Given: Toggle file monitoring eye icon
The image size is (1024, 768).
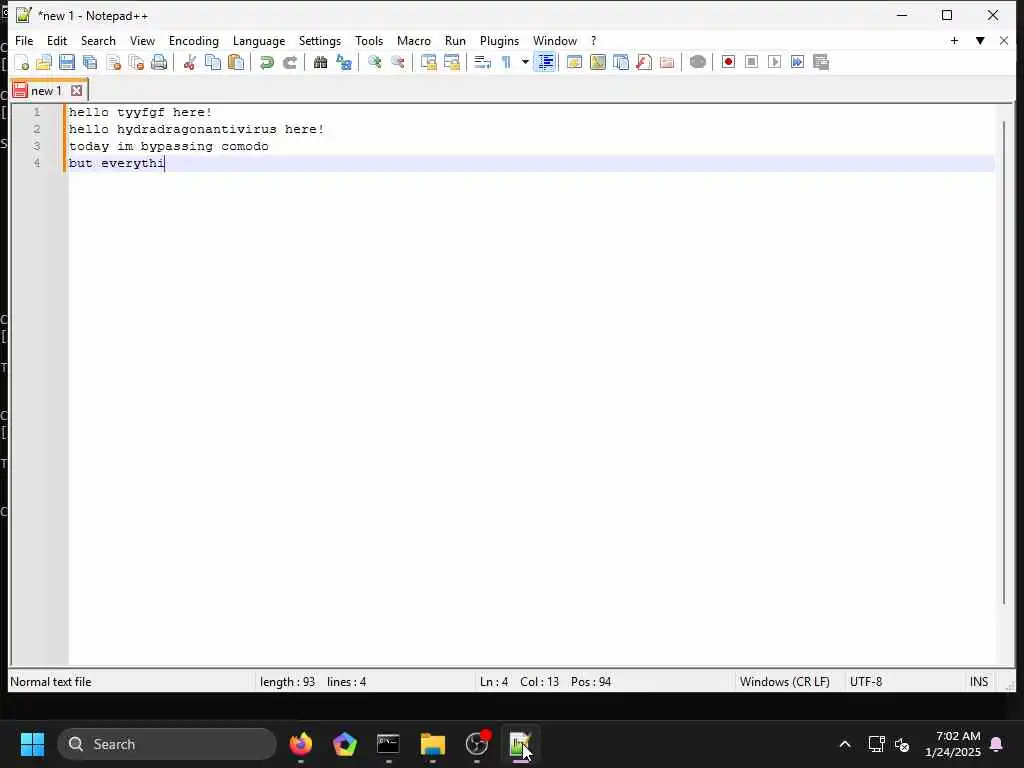Looking at the screenshot, I should tap(697, 63).
